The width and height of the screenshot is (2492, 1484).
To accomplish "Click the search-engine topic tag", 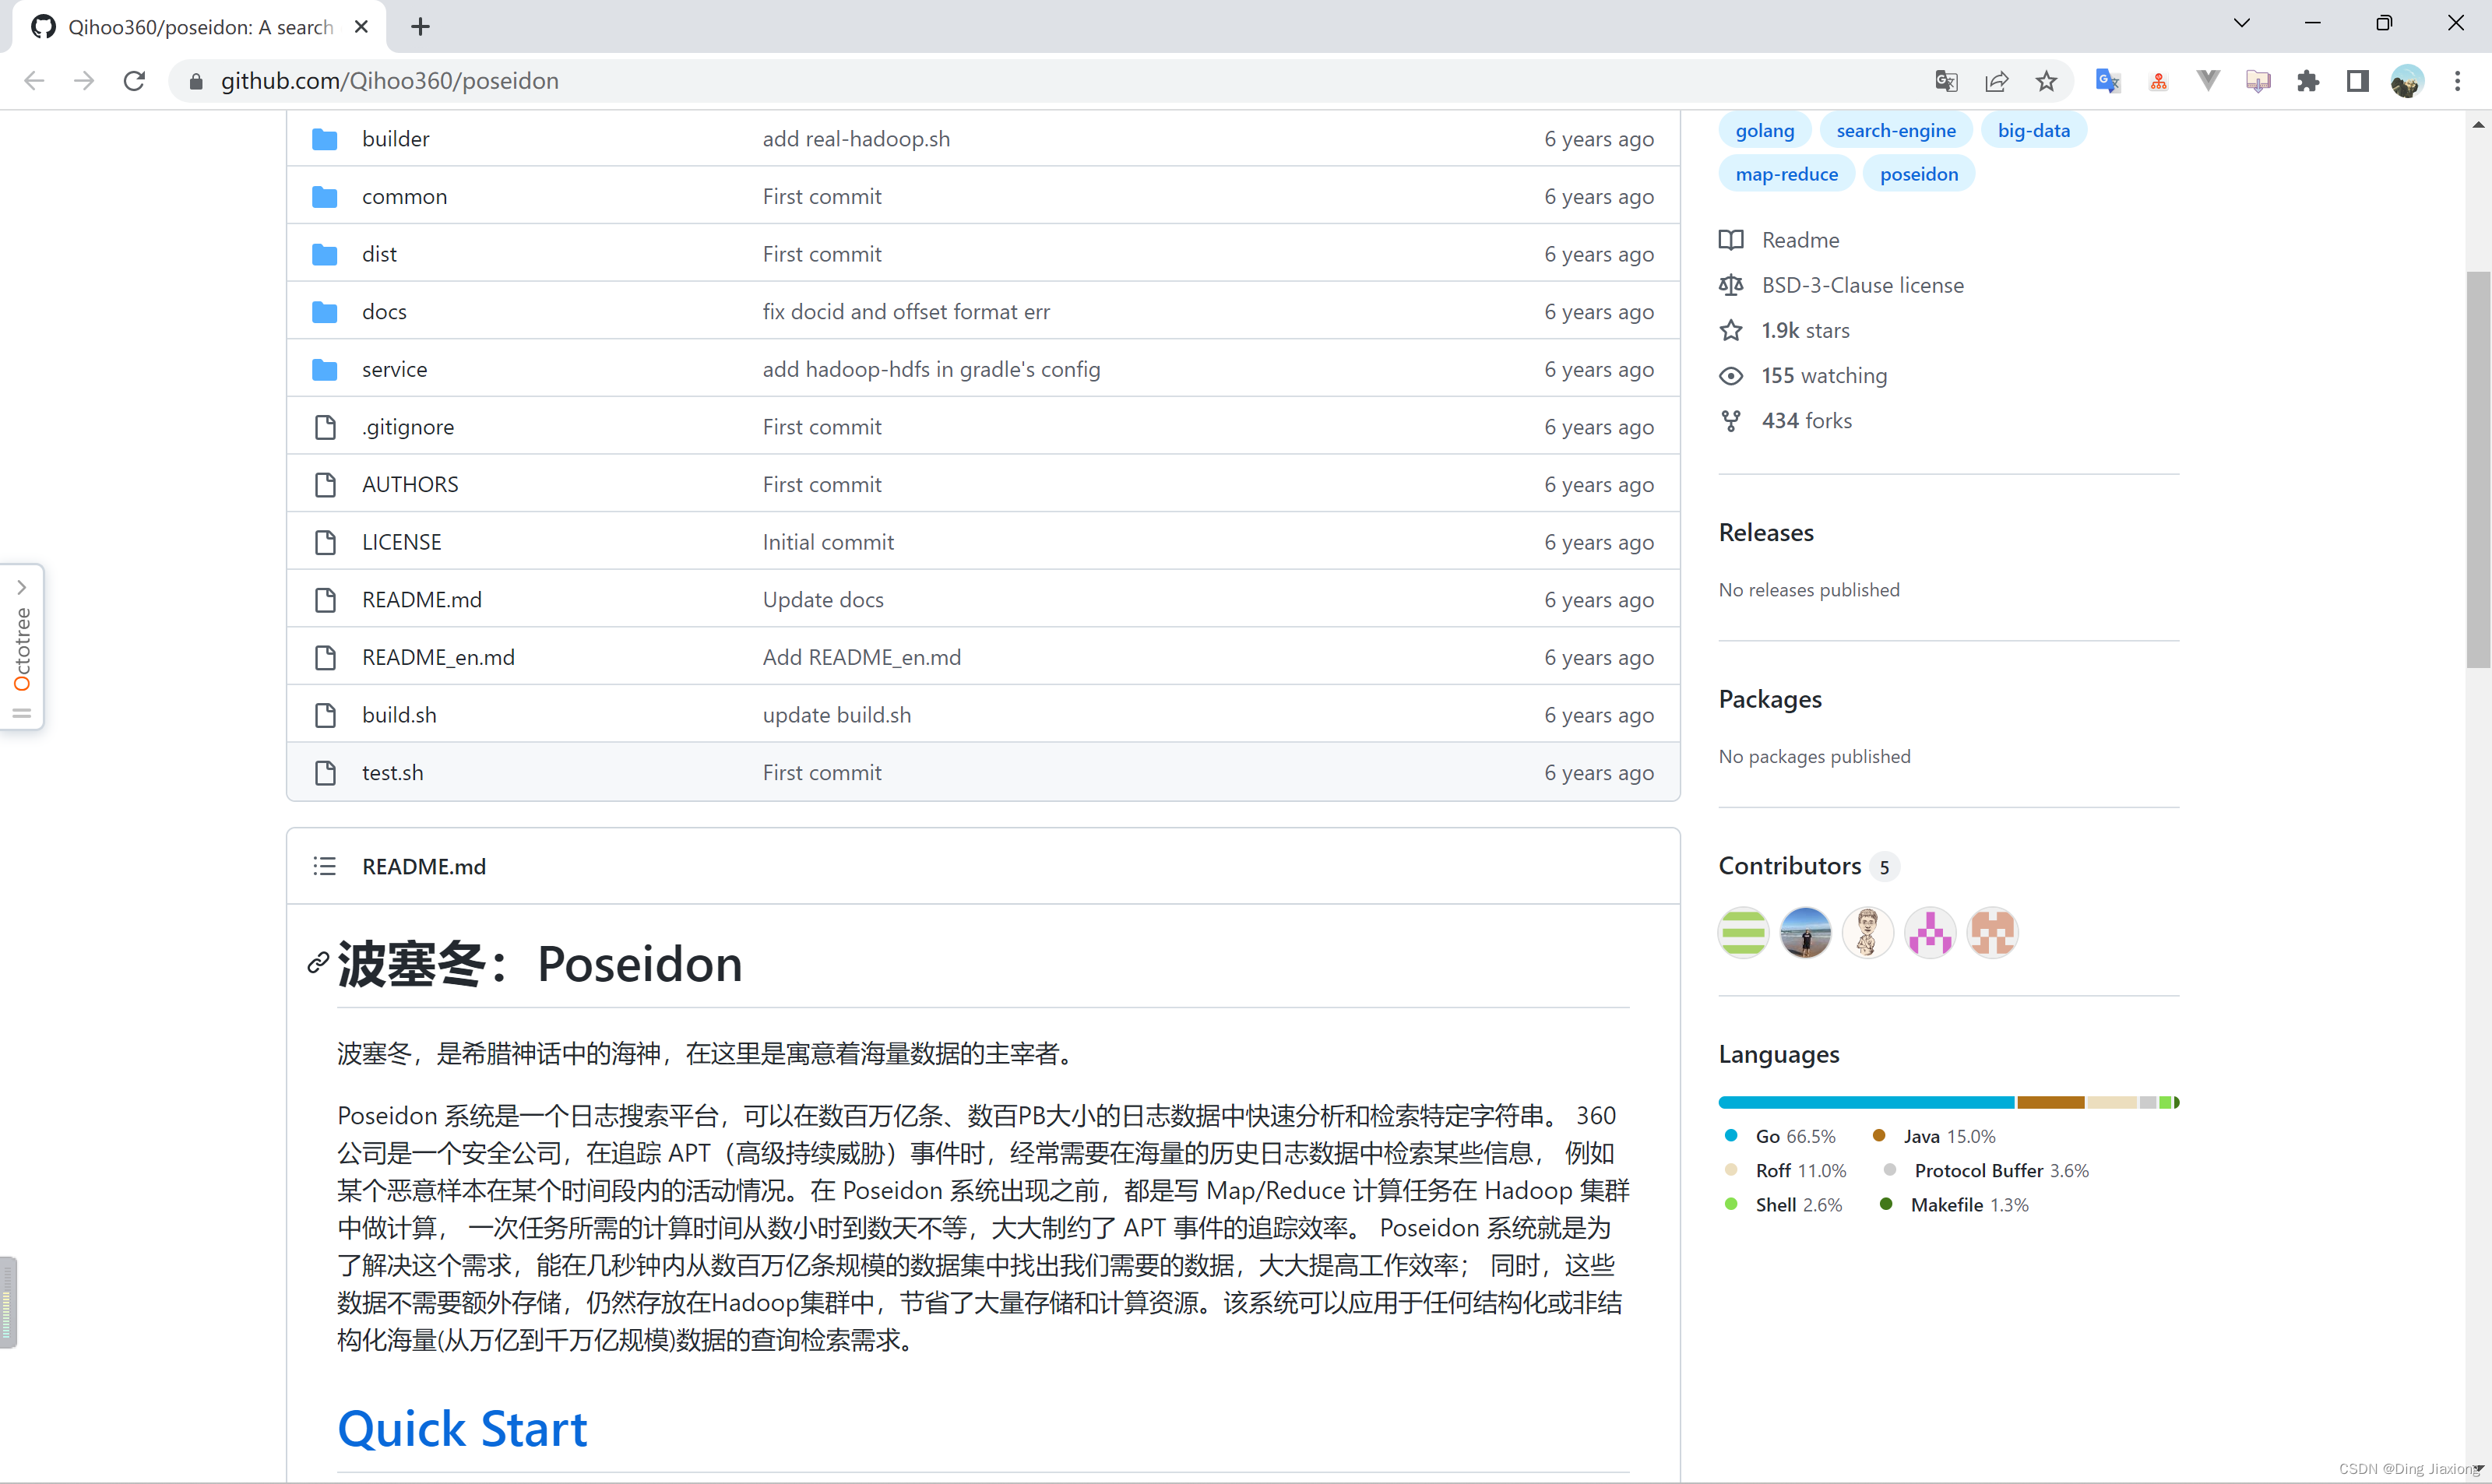I will tap(1895, 130).
